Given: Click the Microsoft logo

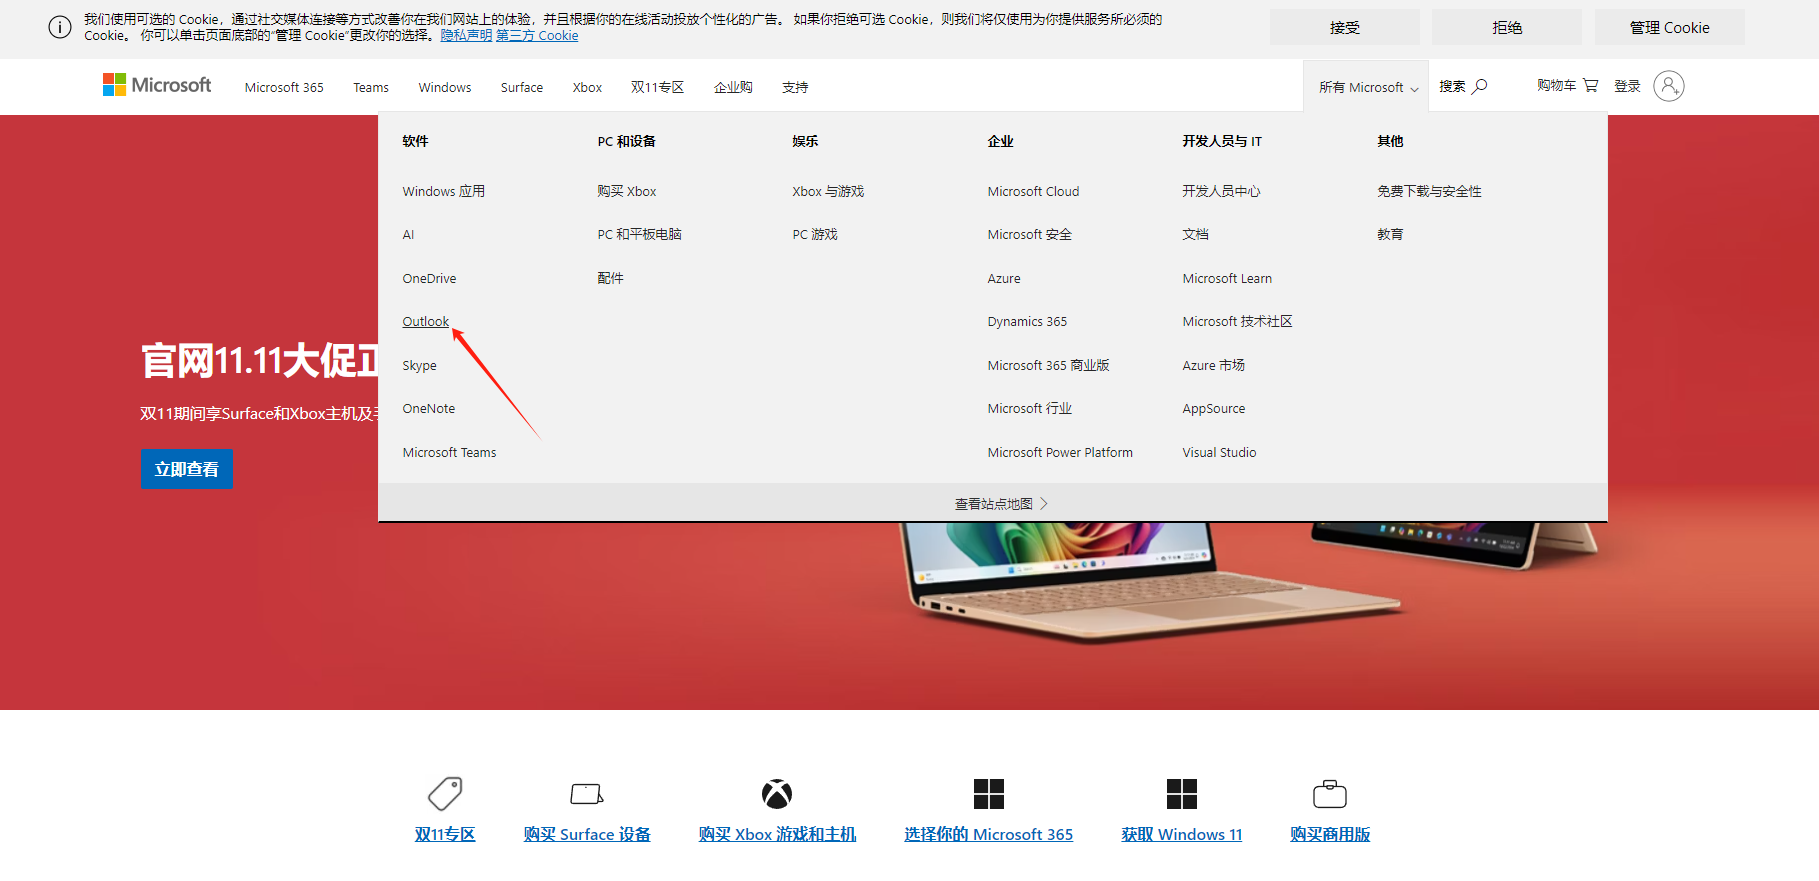Looking at the screenshot, I should tap(157, 85).
